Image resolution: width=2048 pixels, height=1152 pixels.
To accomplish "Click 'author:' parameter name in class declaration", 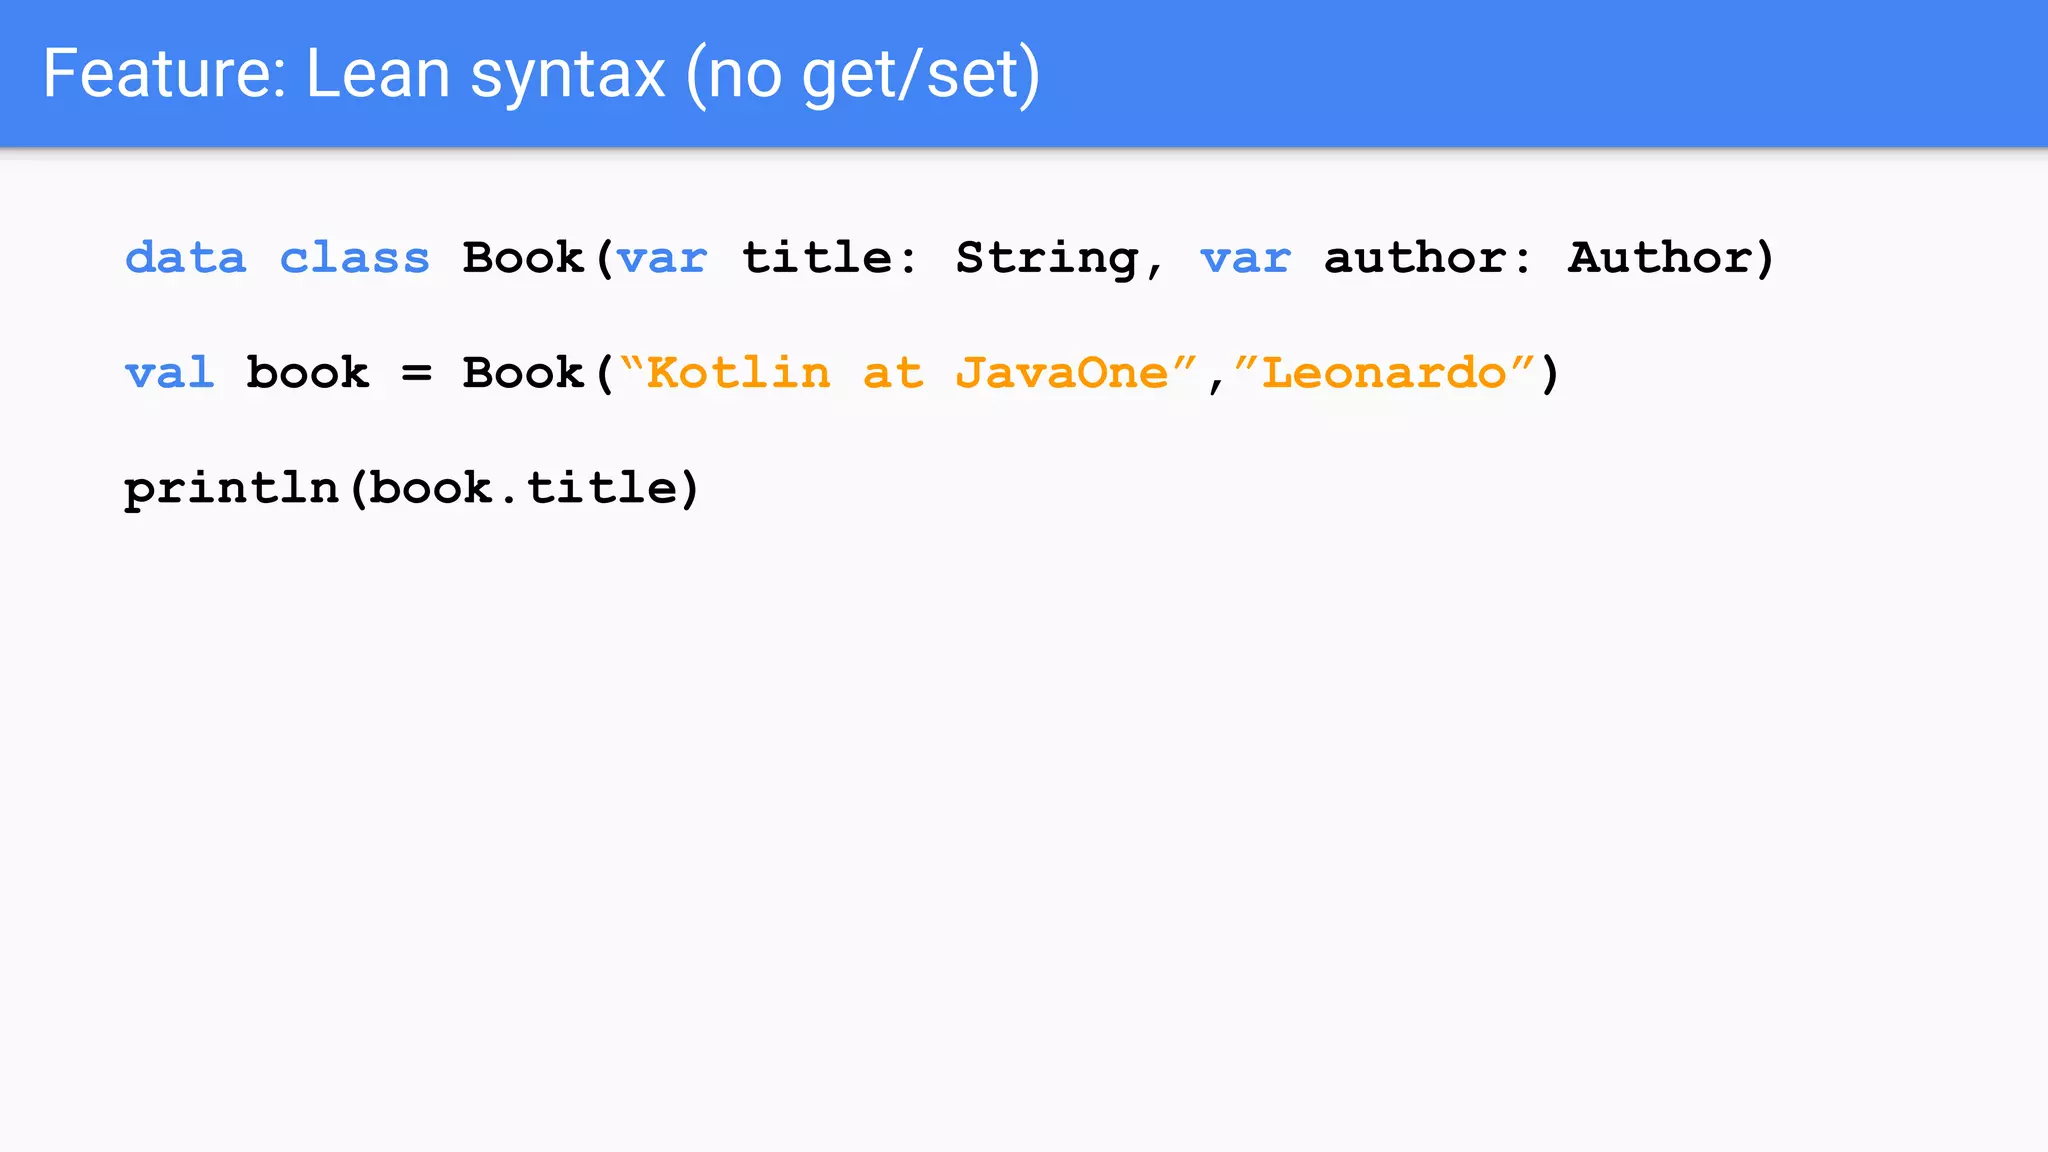I will [x=1427, y=258].
